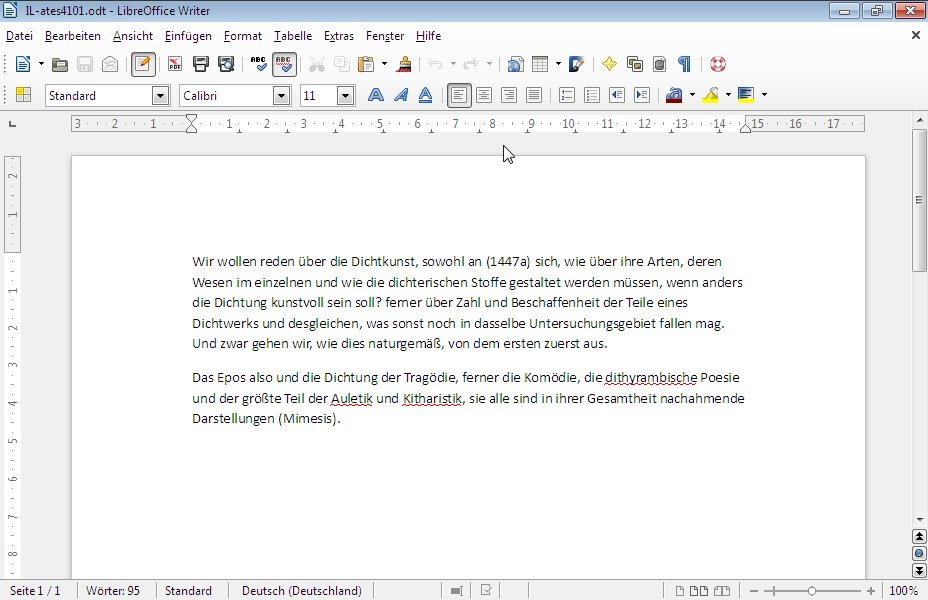The width and height of the screenshot is (928, 600).
Task: Insert a table with Table icon
Action: point(540,64)
